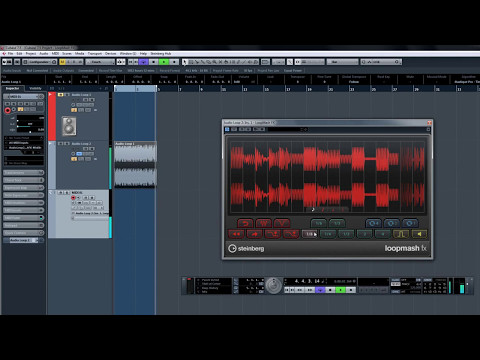Click the 1/3 stutter button in the upper green row
The width and height of the screenshot is (480, 360).
point(337,223)
